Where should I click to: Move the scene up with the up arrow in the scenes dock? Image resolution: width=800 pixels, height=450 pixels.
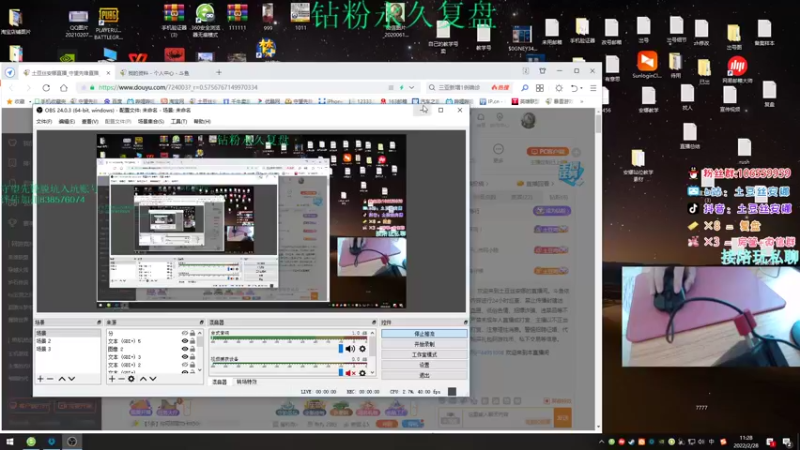[x=62, y=379]
